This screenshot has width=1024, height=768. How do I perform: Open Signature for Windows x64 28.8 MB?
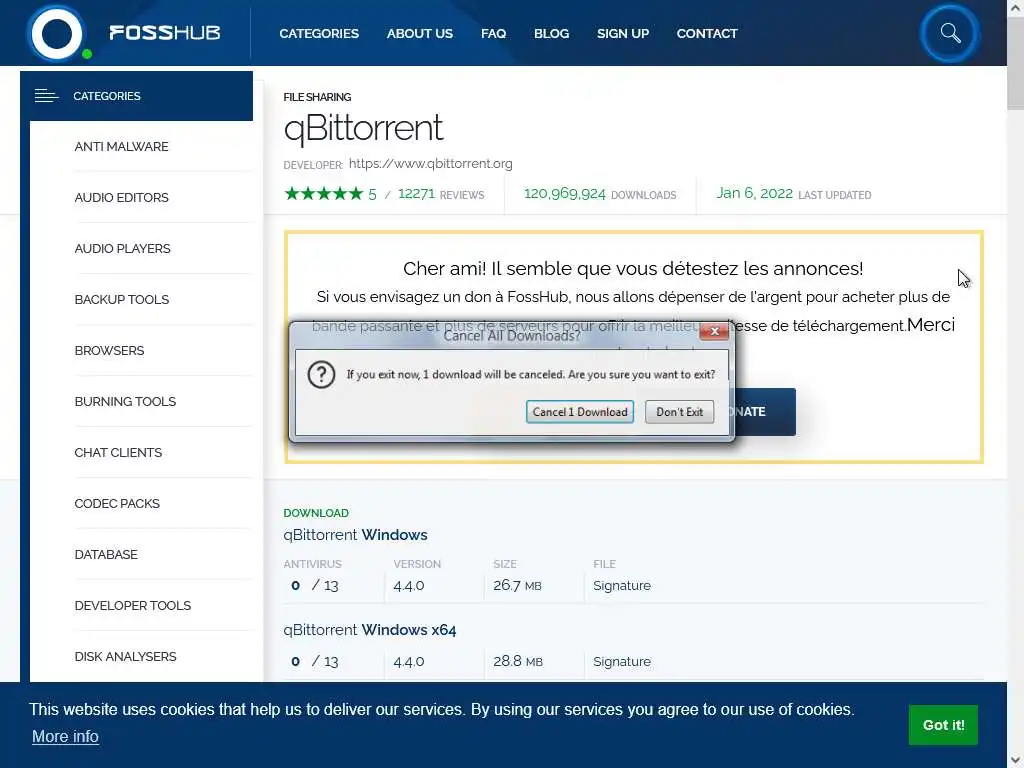click(622, 662)
